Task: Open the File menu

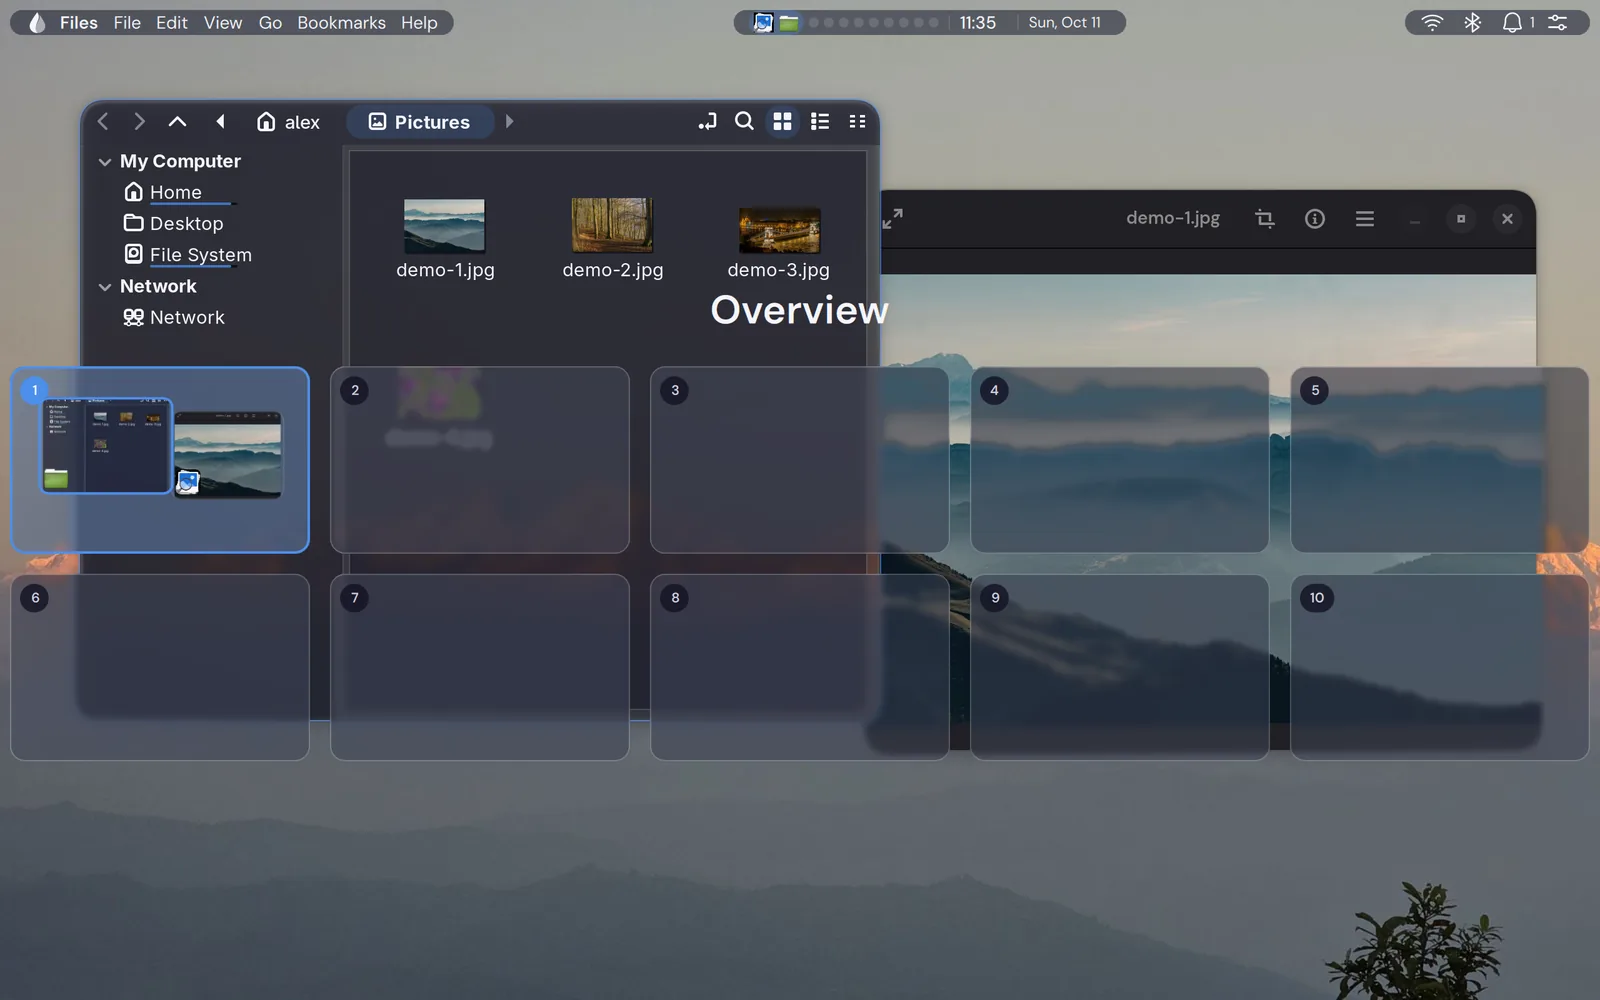Action: click(x=127, y=22)
